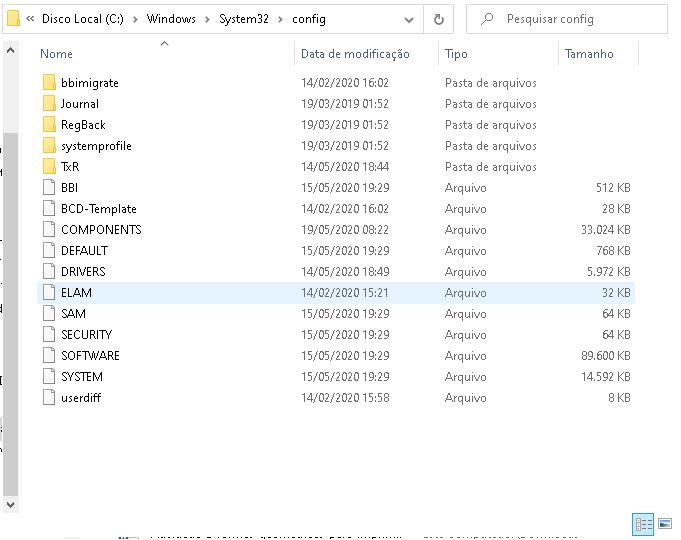Click the refresh button in address bar
681x540 pixels.
(x=438, y=19)
